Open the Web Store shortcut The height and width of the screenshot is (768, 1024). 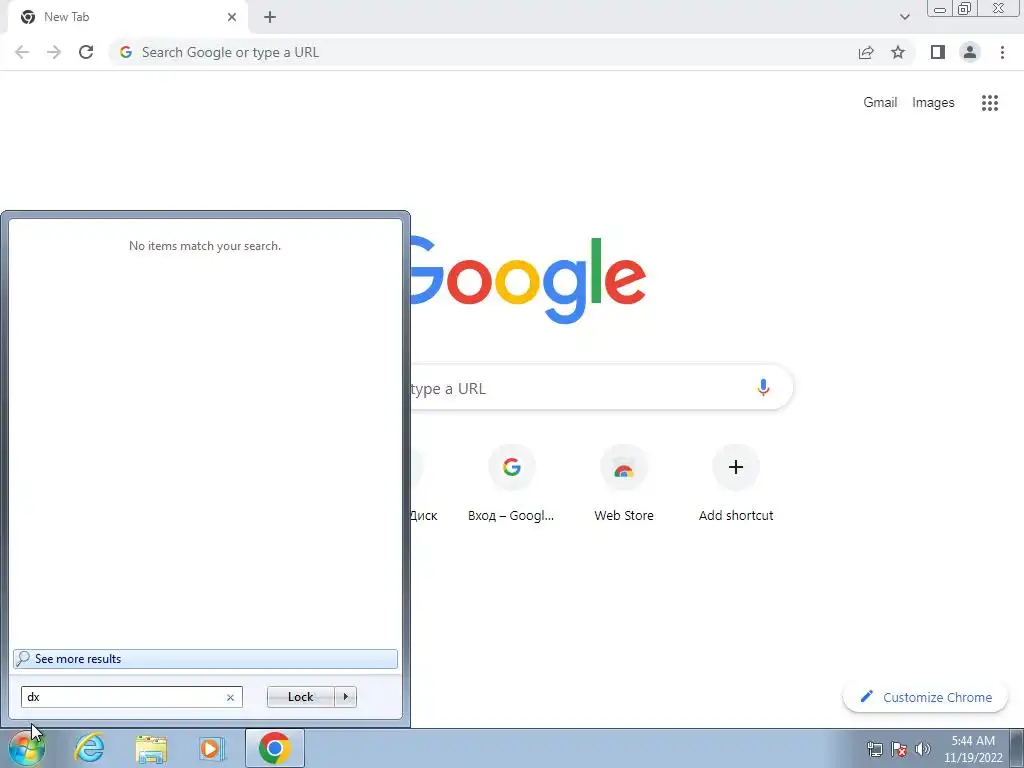[x=624, y=484]
